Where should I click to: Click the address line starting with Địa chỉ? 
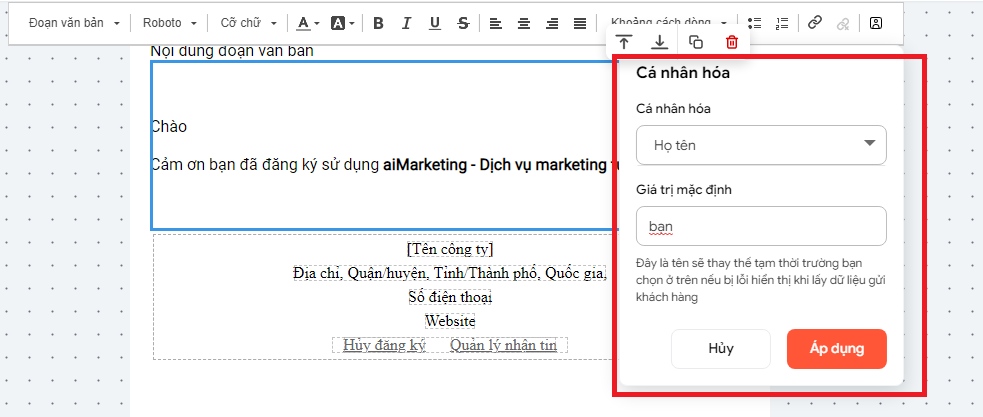click(x=450, y=273)
